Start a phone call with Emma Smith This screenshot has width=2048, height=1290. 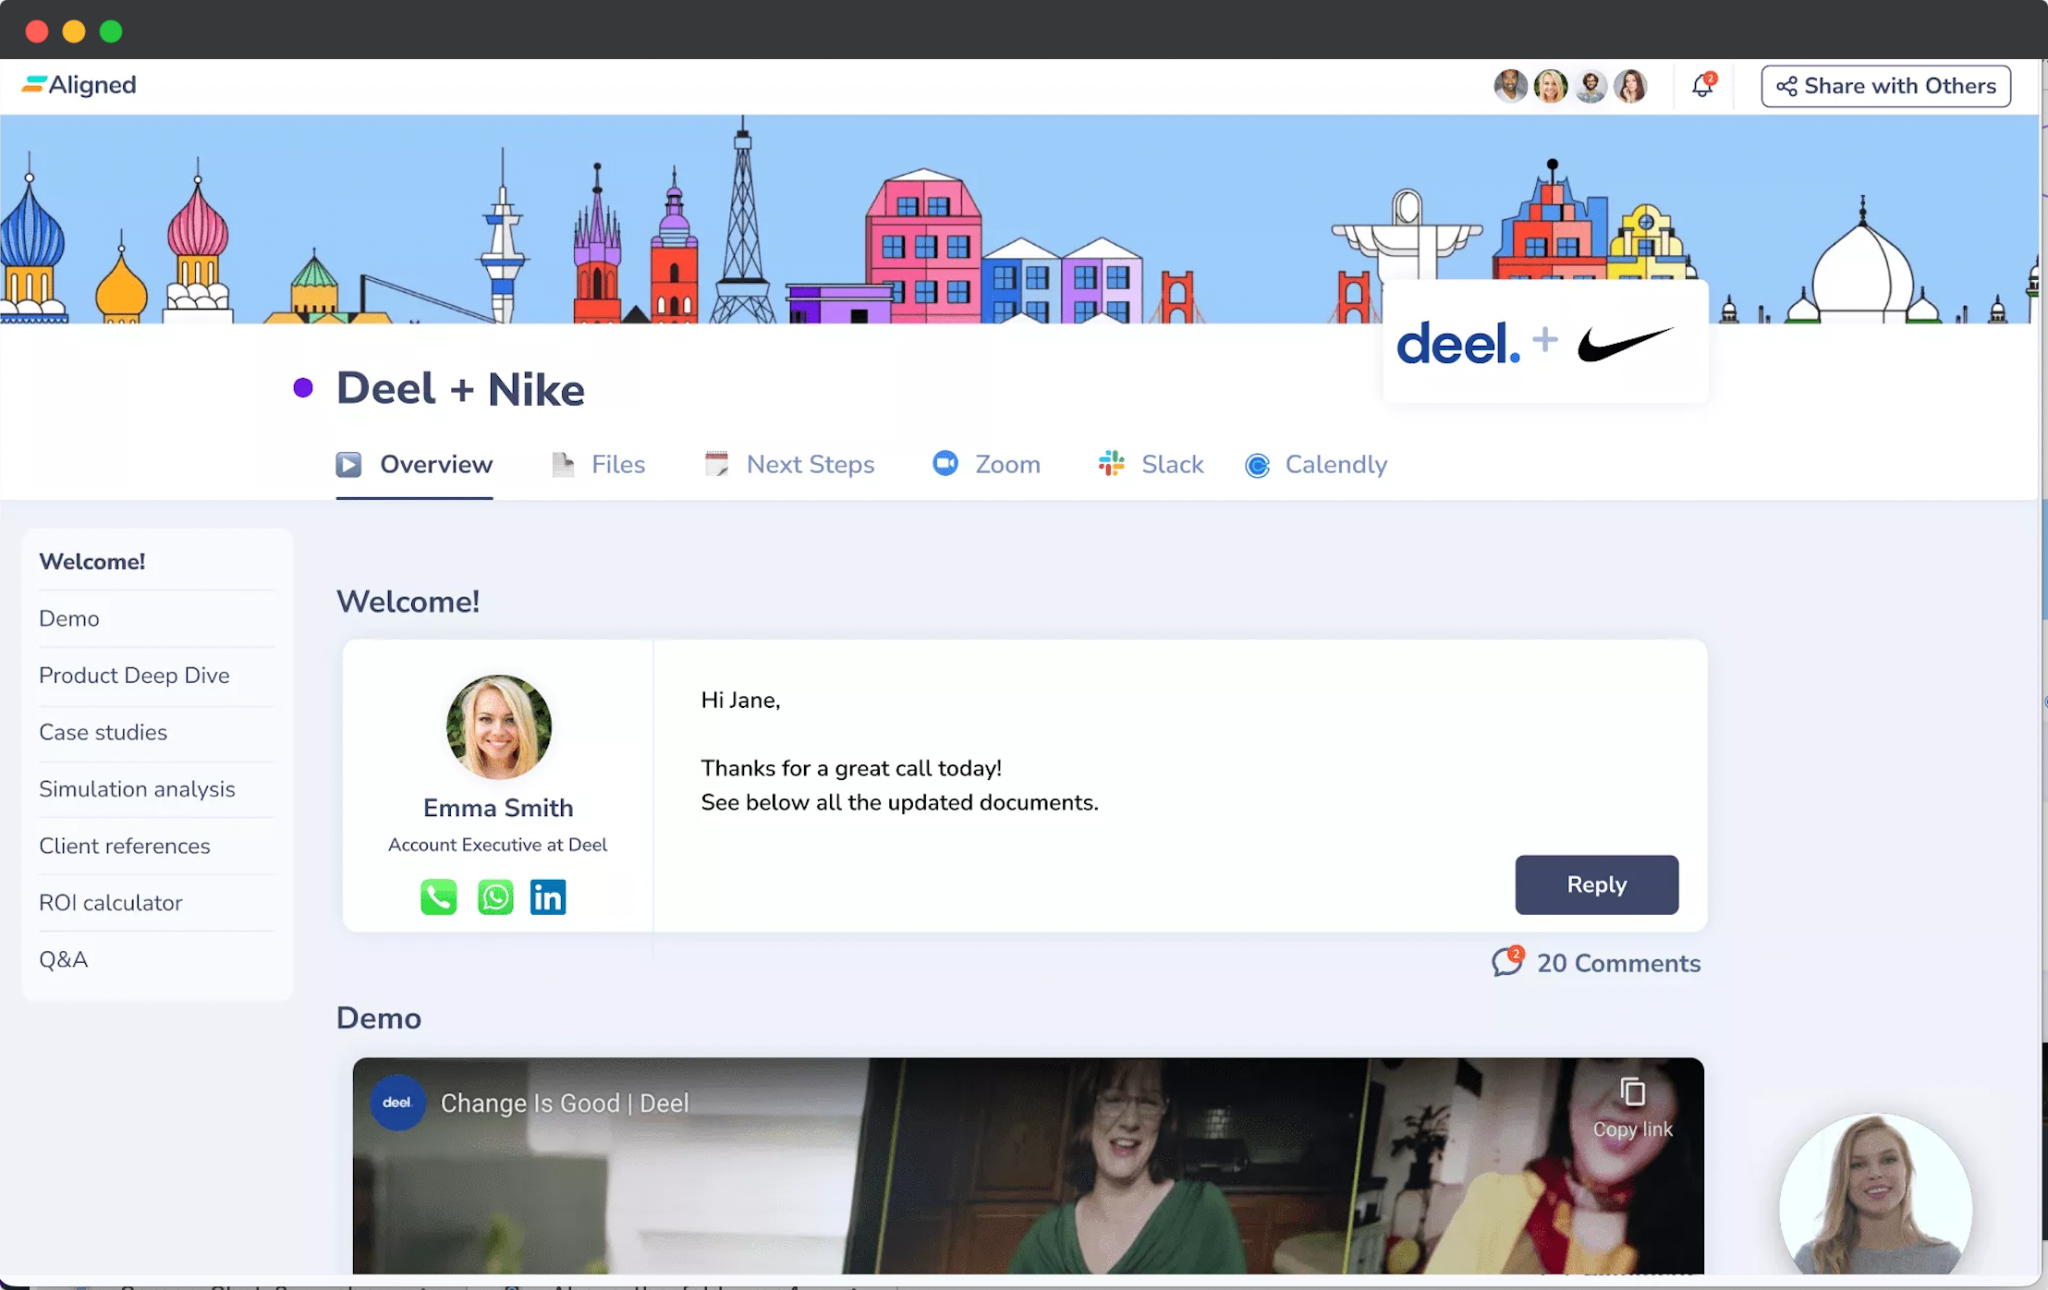coord(438,897)
